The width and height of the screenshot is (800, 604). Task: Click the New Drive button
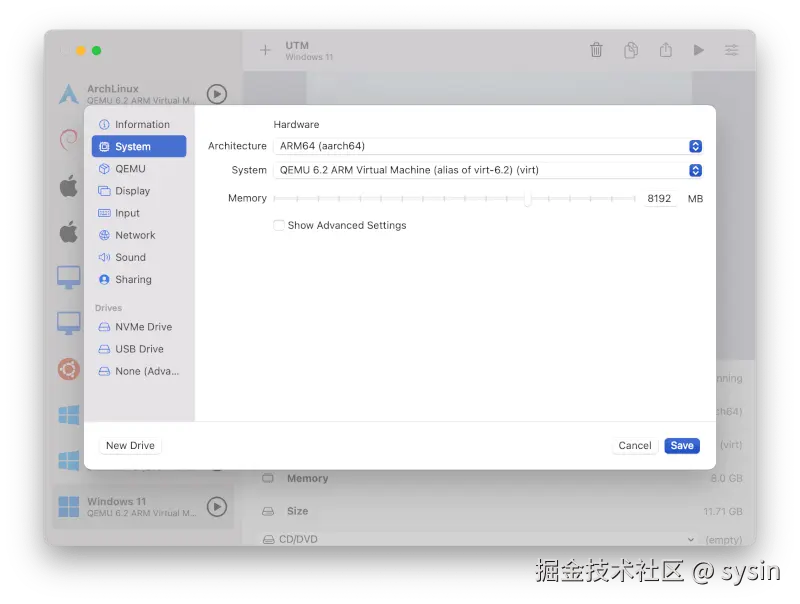130,446
